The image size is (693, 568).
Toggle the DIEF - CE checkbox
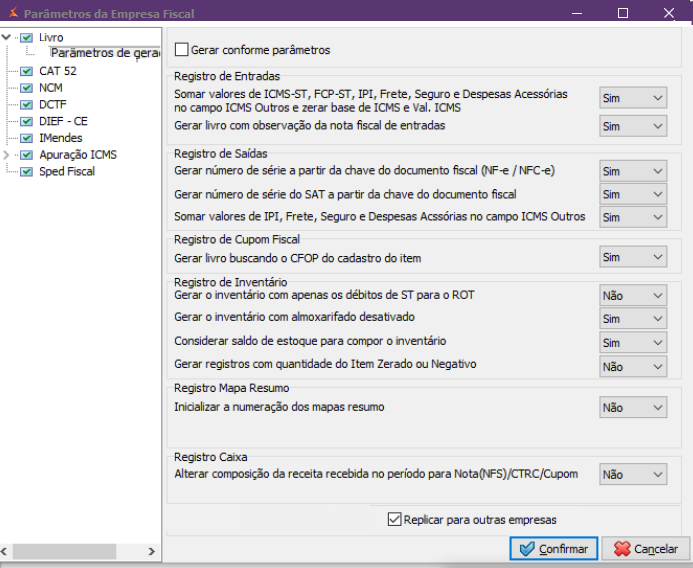point(27,122)
